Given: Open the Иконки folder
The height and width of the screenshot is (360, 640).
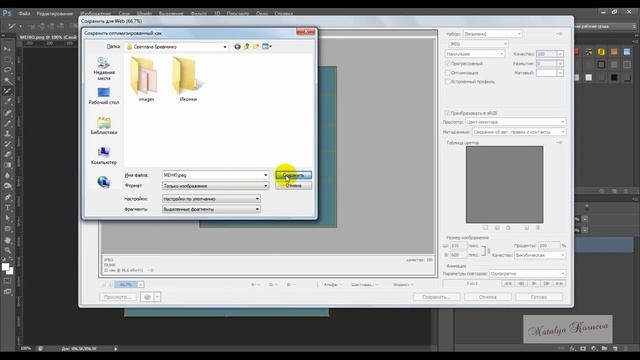Looking at the screenshot, I should click(x=188, y=79).
